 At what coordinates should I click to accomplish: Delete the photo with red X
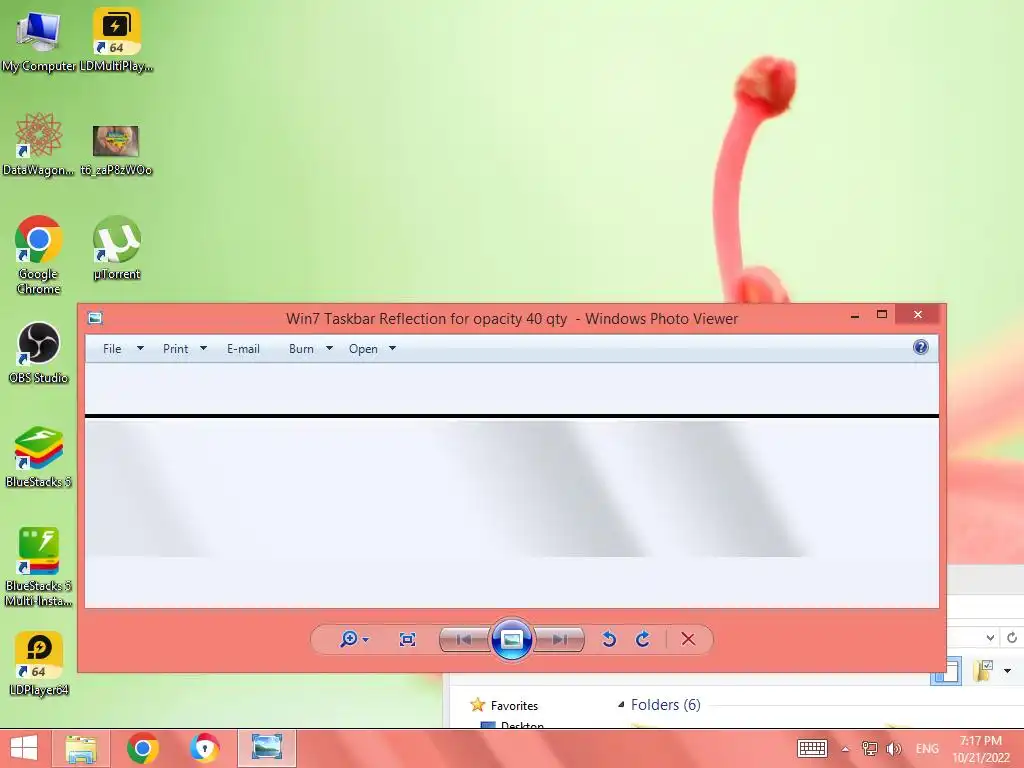click(x=688, y=639)
